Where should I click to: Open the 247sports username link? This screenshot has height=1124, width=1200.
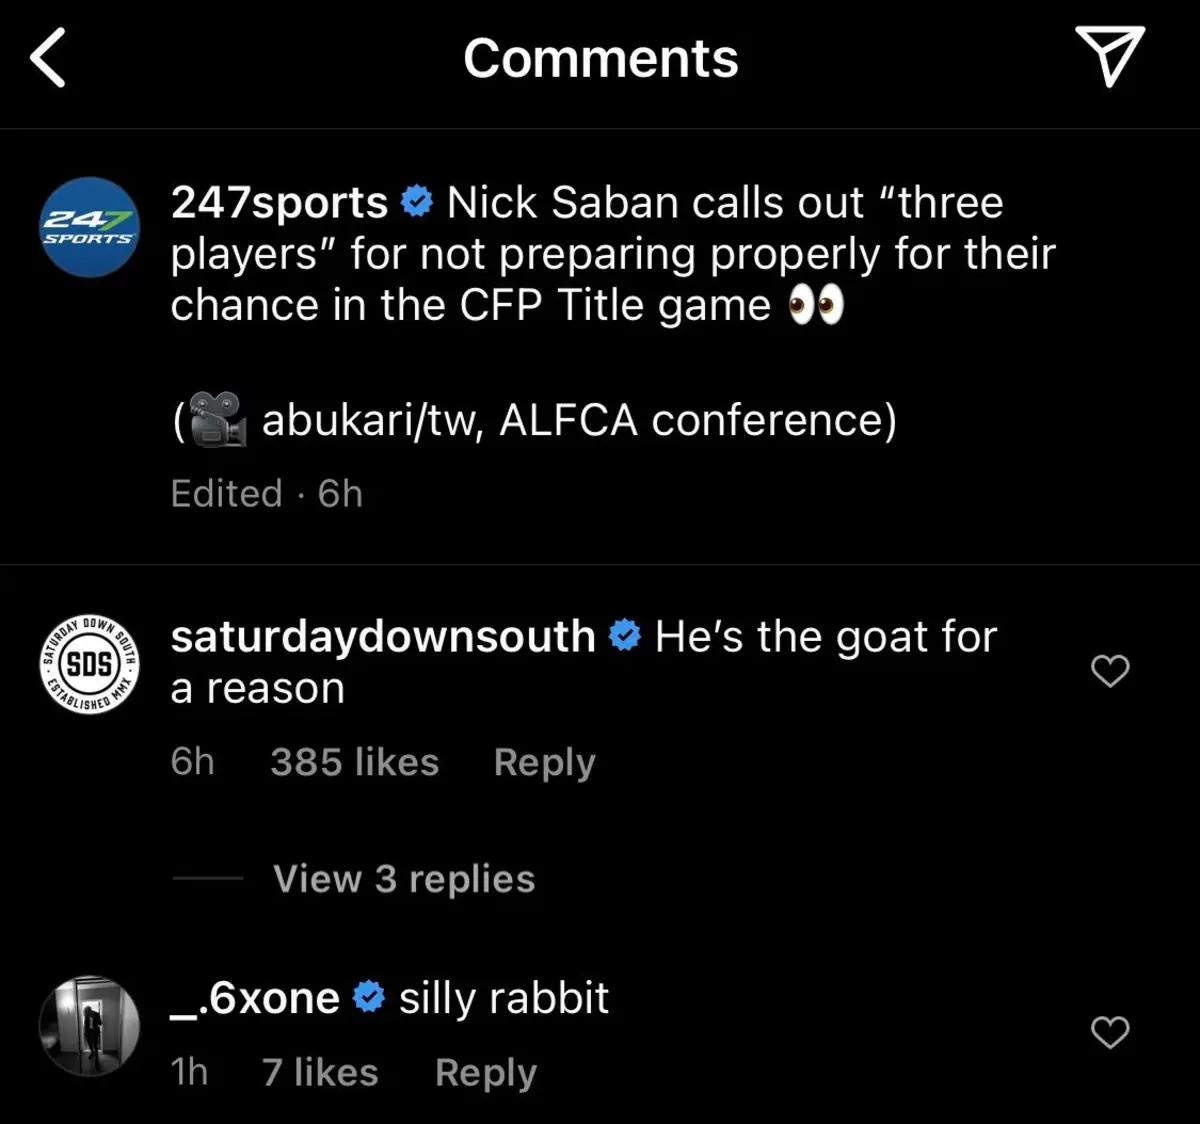tap(279, 203)
